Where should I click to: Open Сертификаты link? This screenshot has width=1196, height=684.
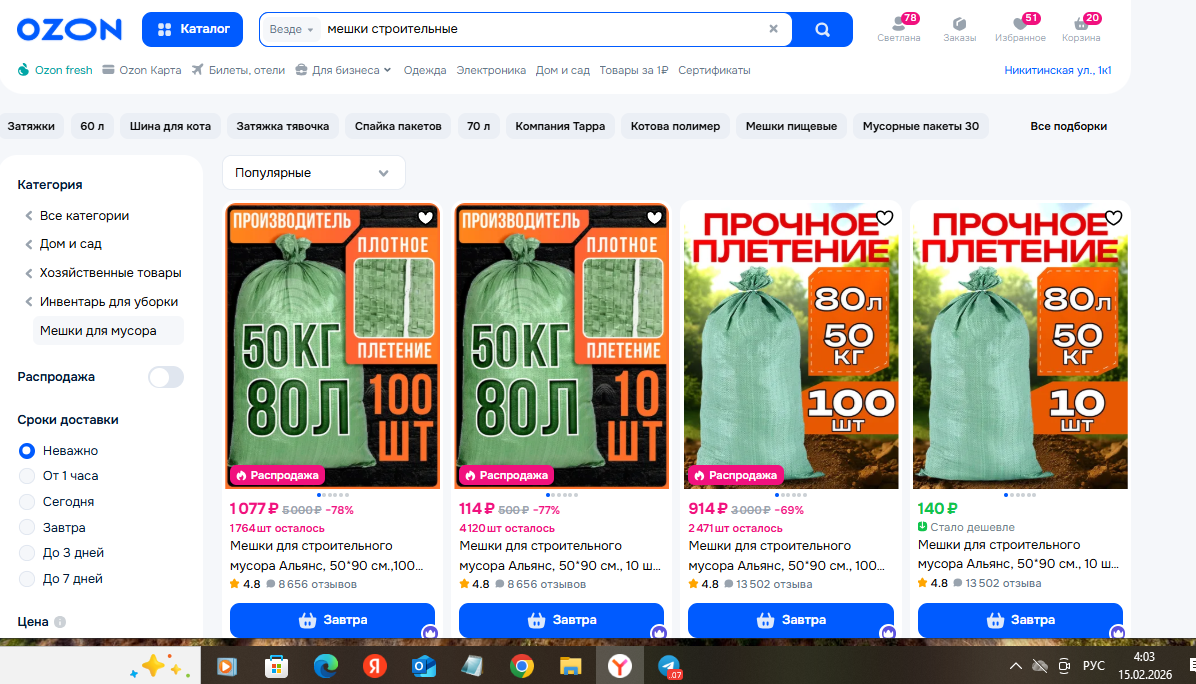[714, 70]
